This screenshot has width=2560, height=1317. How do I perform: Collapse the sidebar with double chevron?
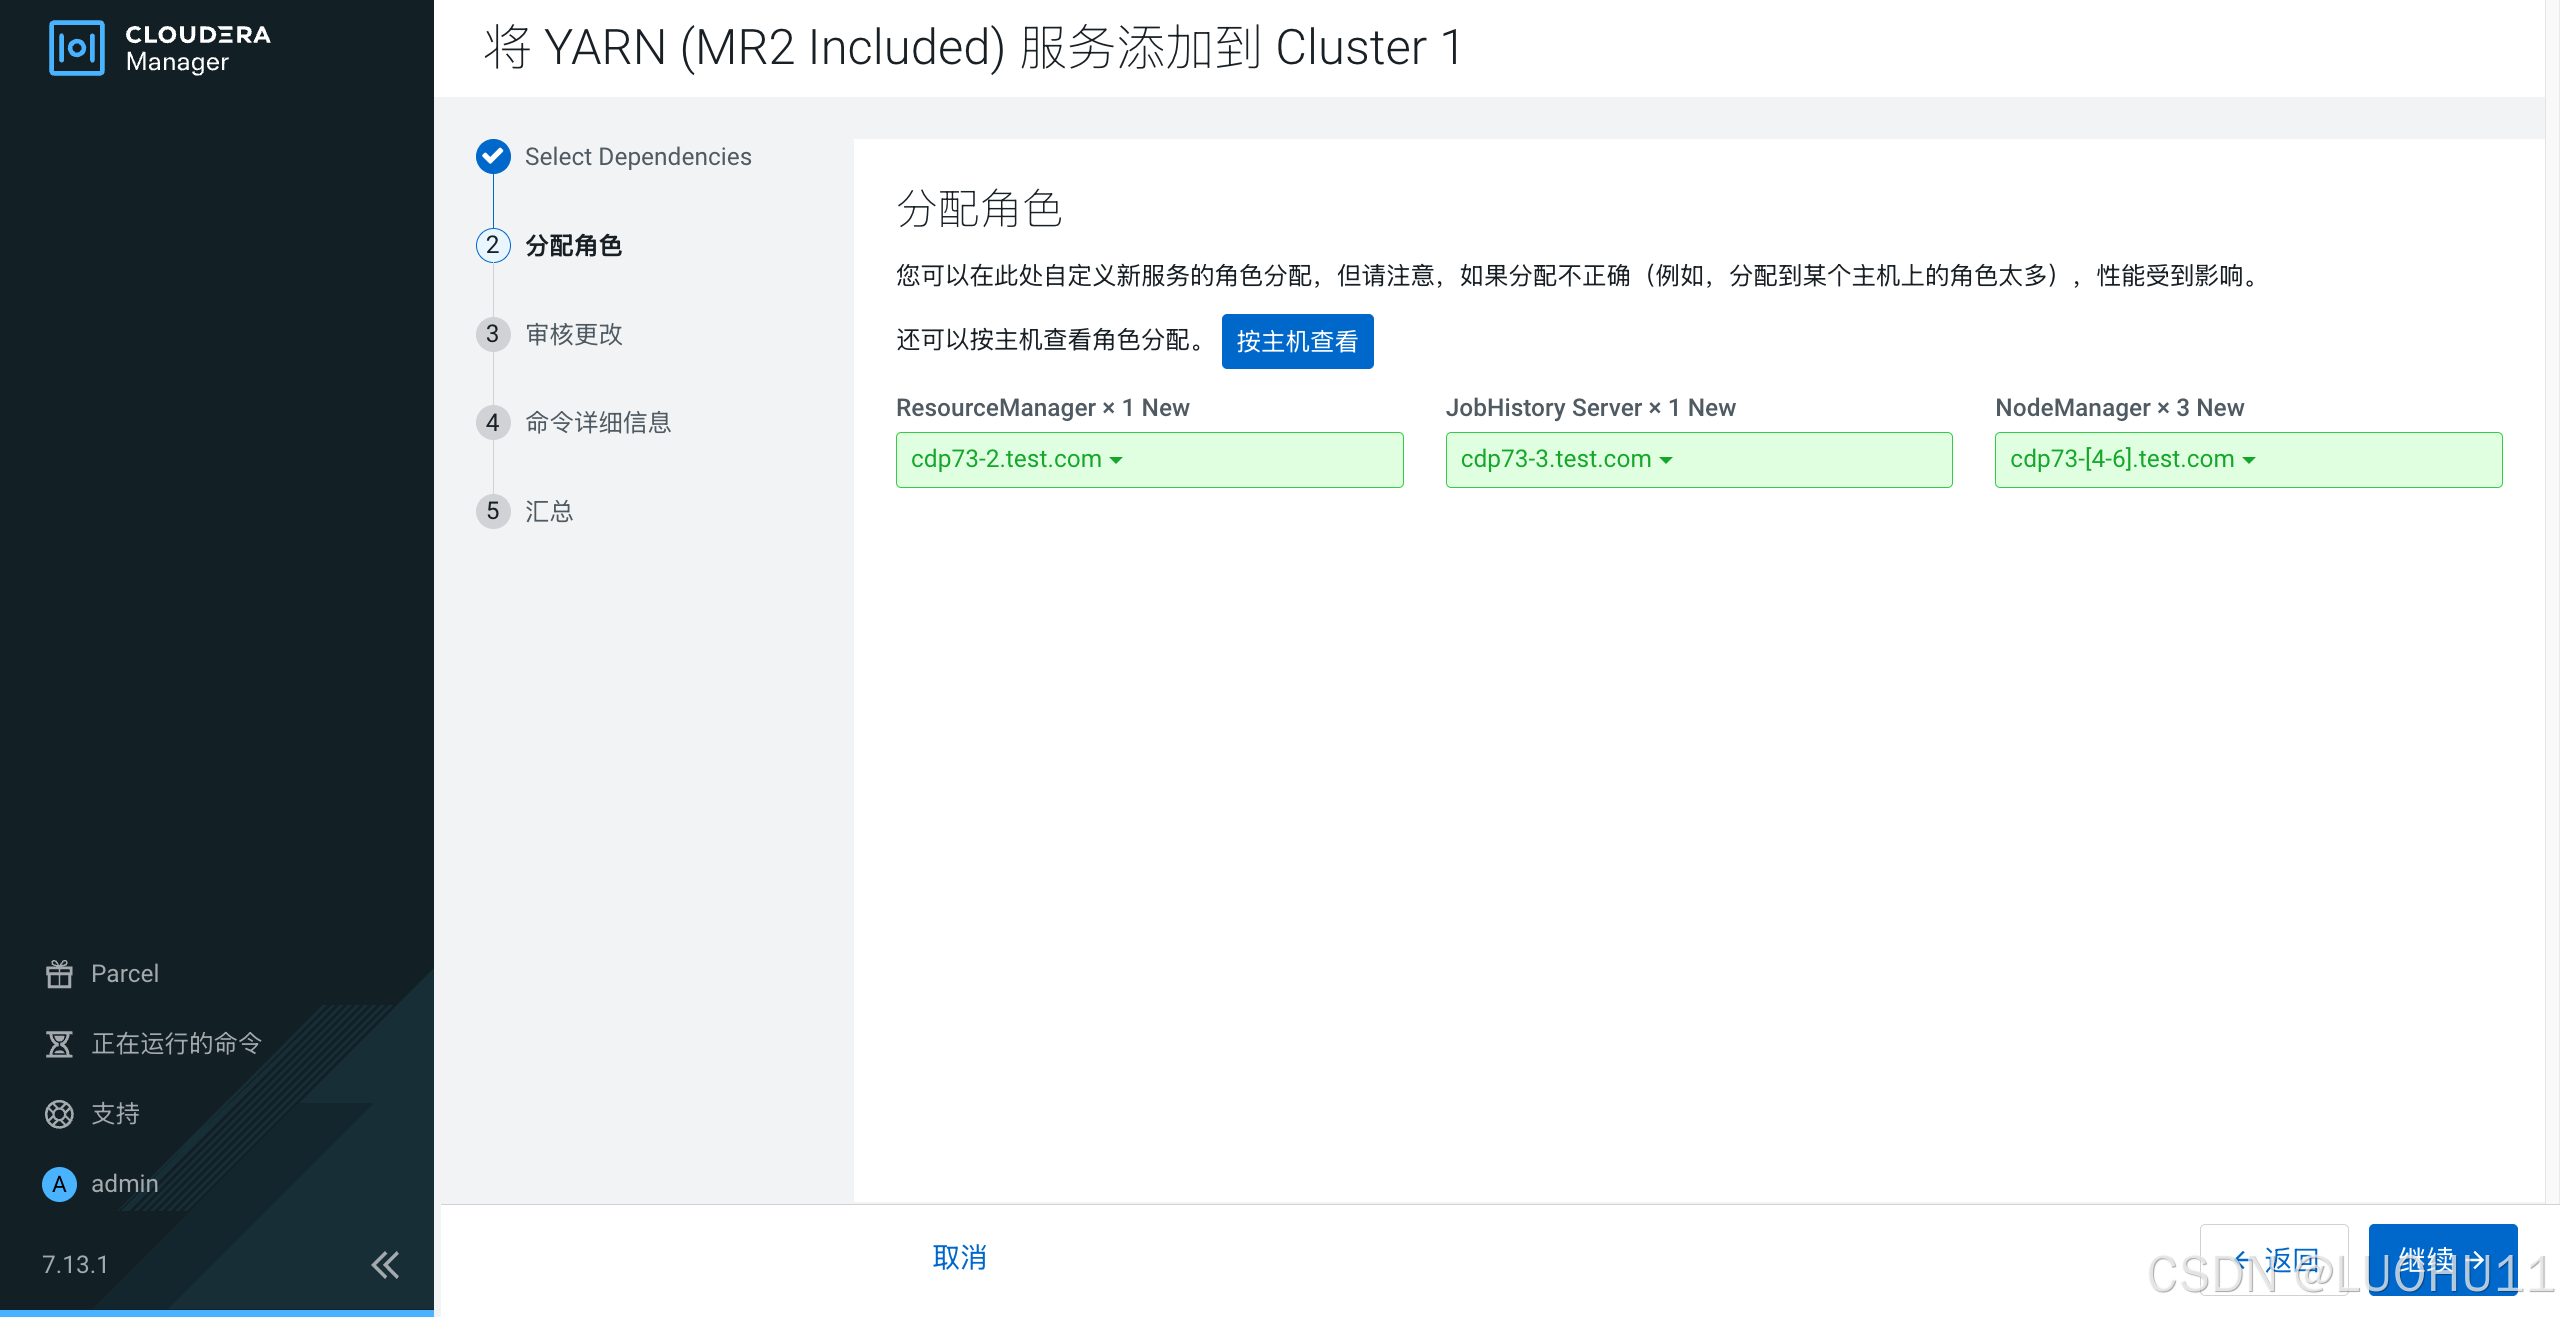point(385,1264)
